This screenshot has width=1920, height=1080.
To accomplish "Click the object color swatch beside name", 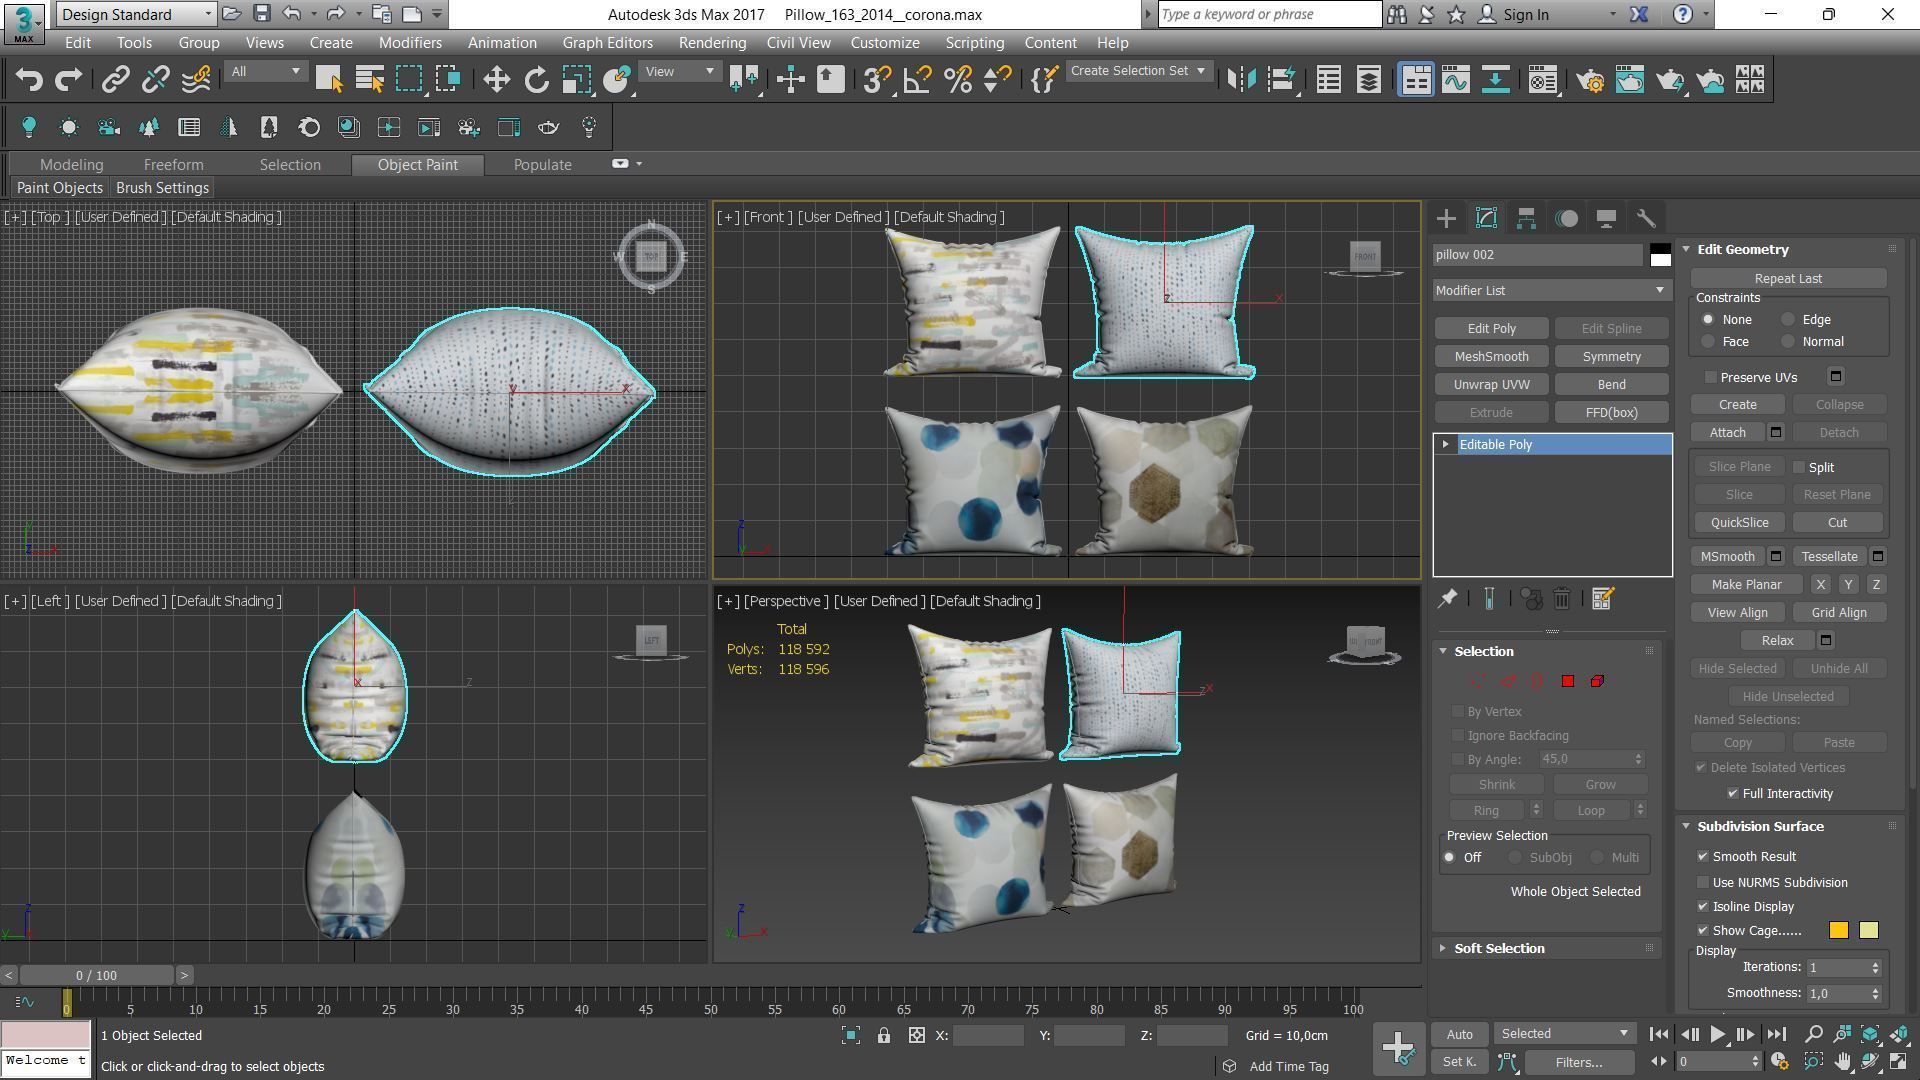I will point(1660,255).
